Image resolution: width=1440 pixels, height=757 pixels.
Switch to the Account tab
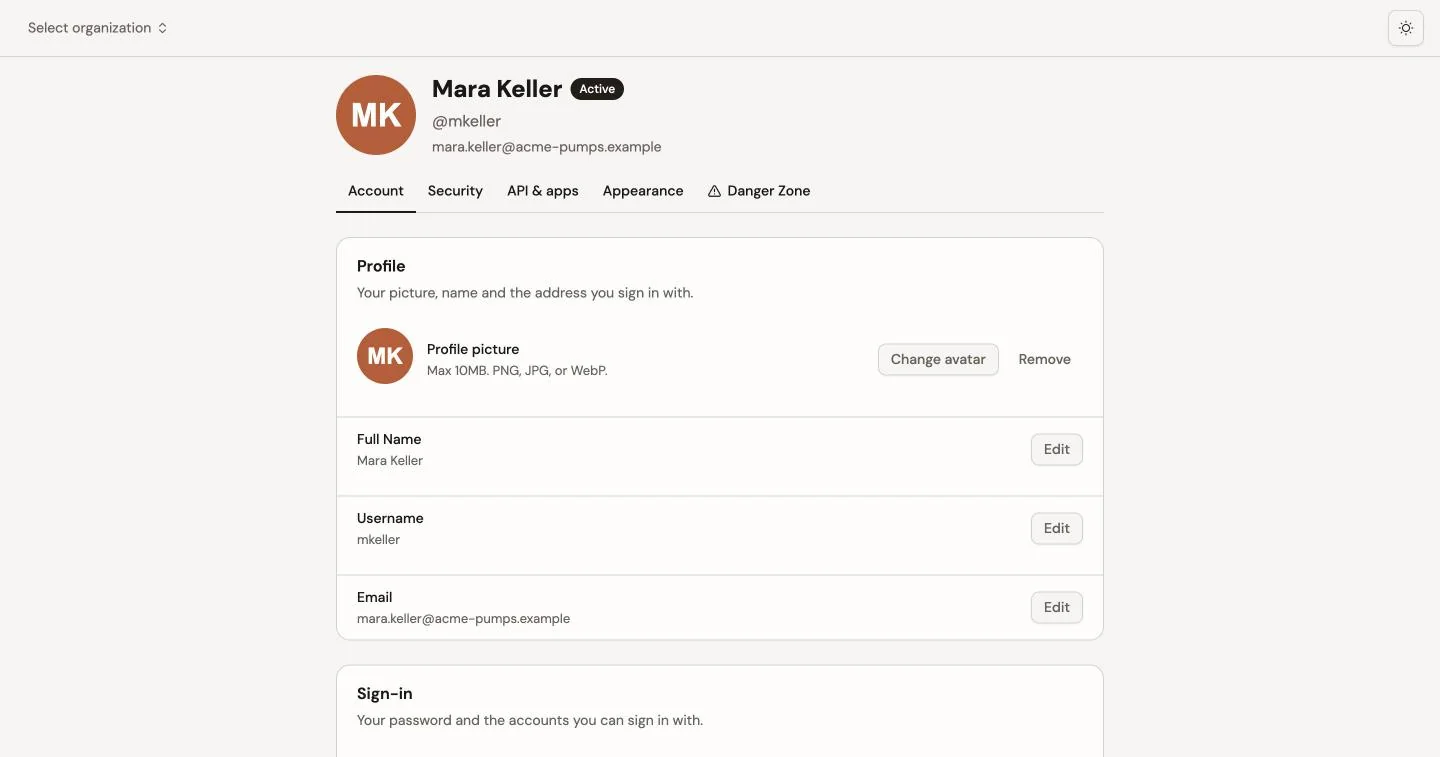[x=376, y=191]
